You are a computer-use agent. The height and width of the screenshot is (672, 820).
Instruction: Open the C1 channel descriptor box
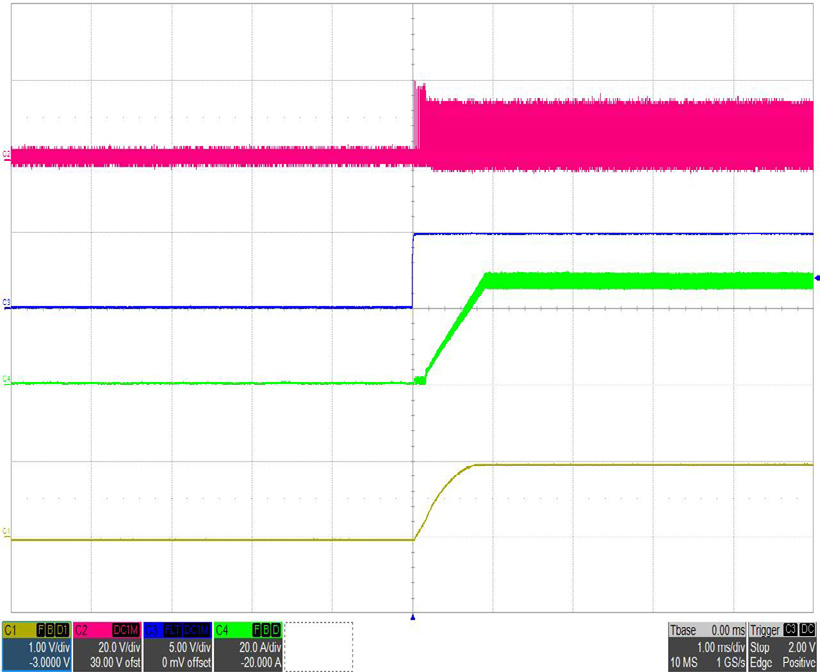(x=35, y=646)
